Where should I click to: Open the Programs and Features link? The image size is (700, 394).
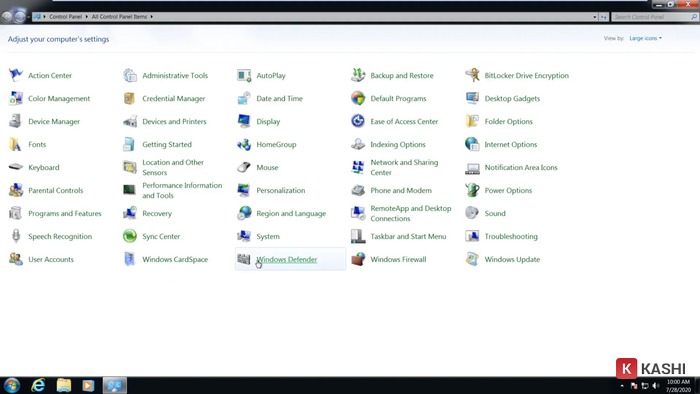[x=65, y=213]
